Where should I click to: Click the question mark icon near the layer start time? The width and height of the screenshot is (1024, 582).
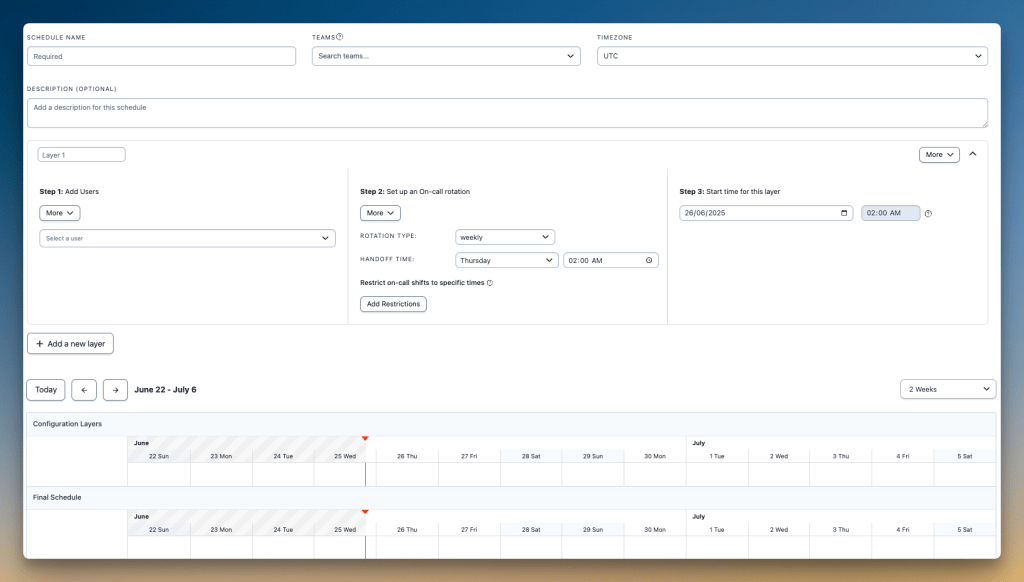(x=930, y=212)
